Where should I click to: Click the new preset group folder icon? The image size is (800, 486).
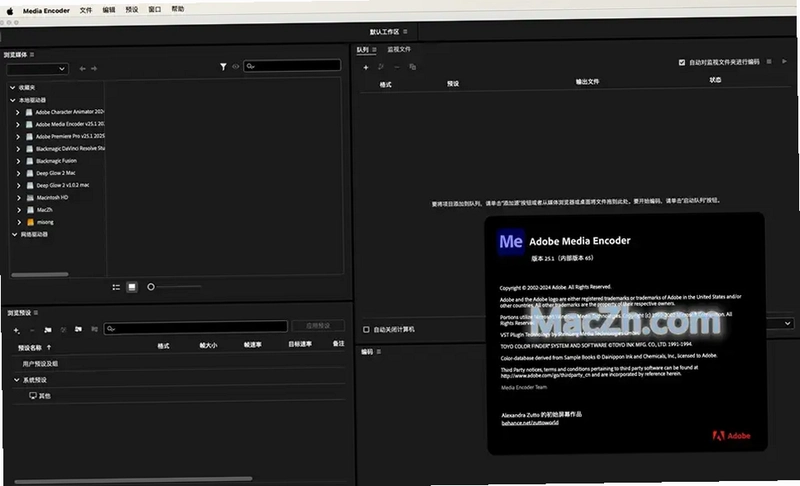pyautogui.click(x=48, y=330)
